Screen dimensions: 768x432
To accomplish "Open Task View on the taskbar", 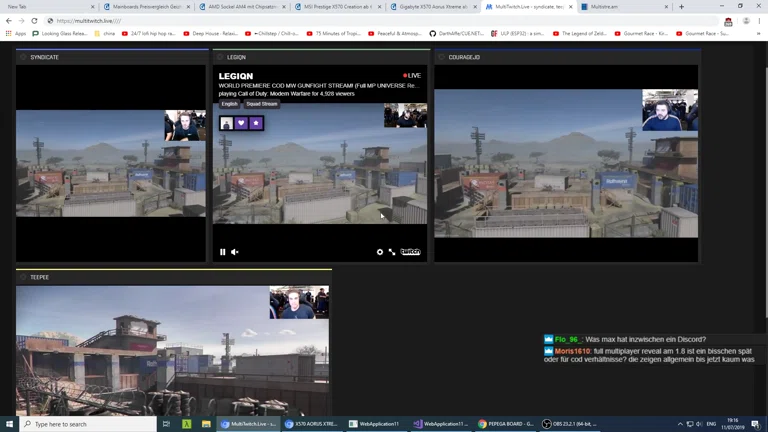I will coord(167,424).
